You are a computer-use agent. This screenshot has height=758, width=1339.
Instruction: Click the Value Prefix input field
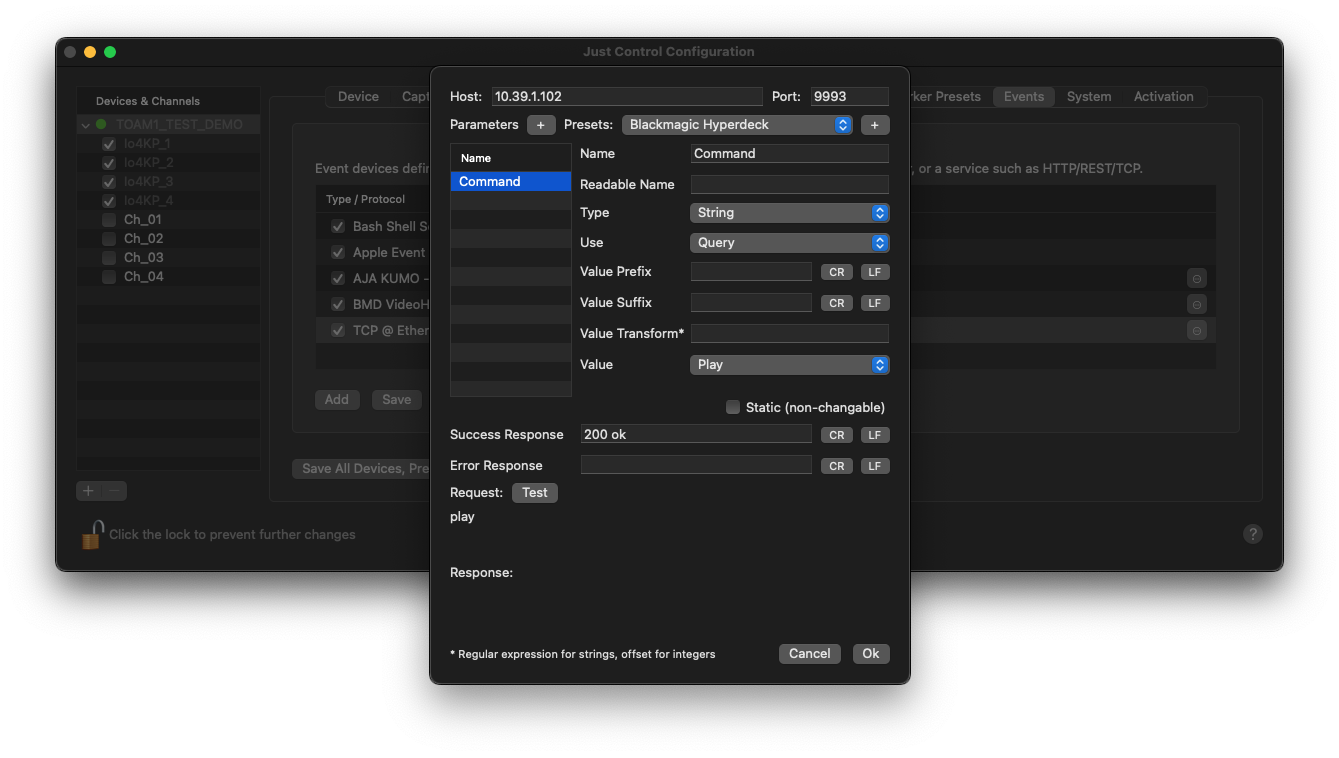point(751,272)
